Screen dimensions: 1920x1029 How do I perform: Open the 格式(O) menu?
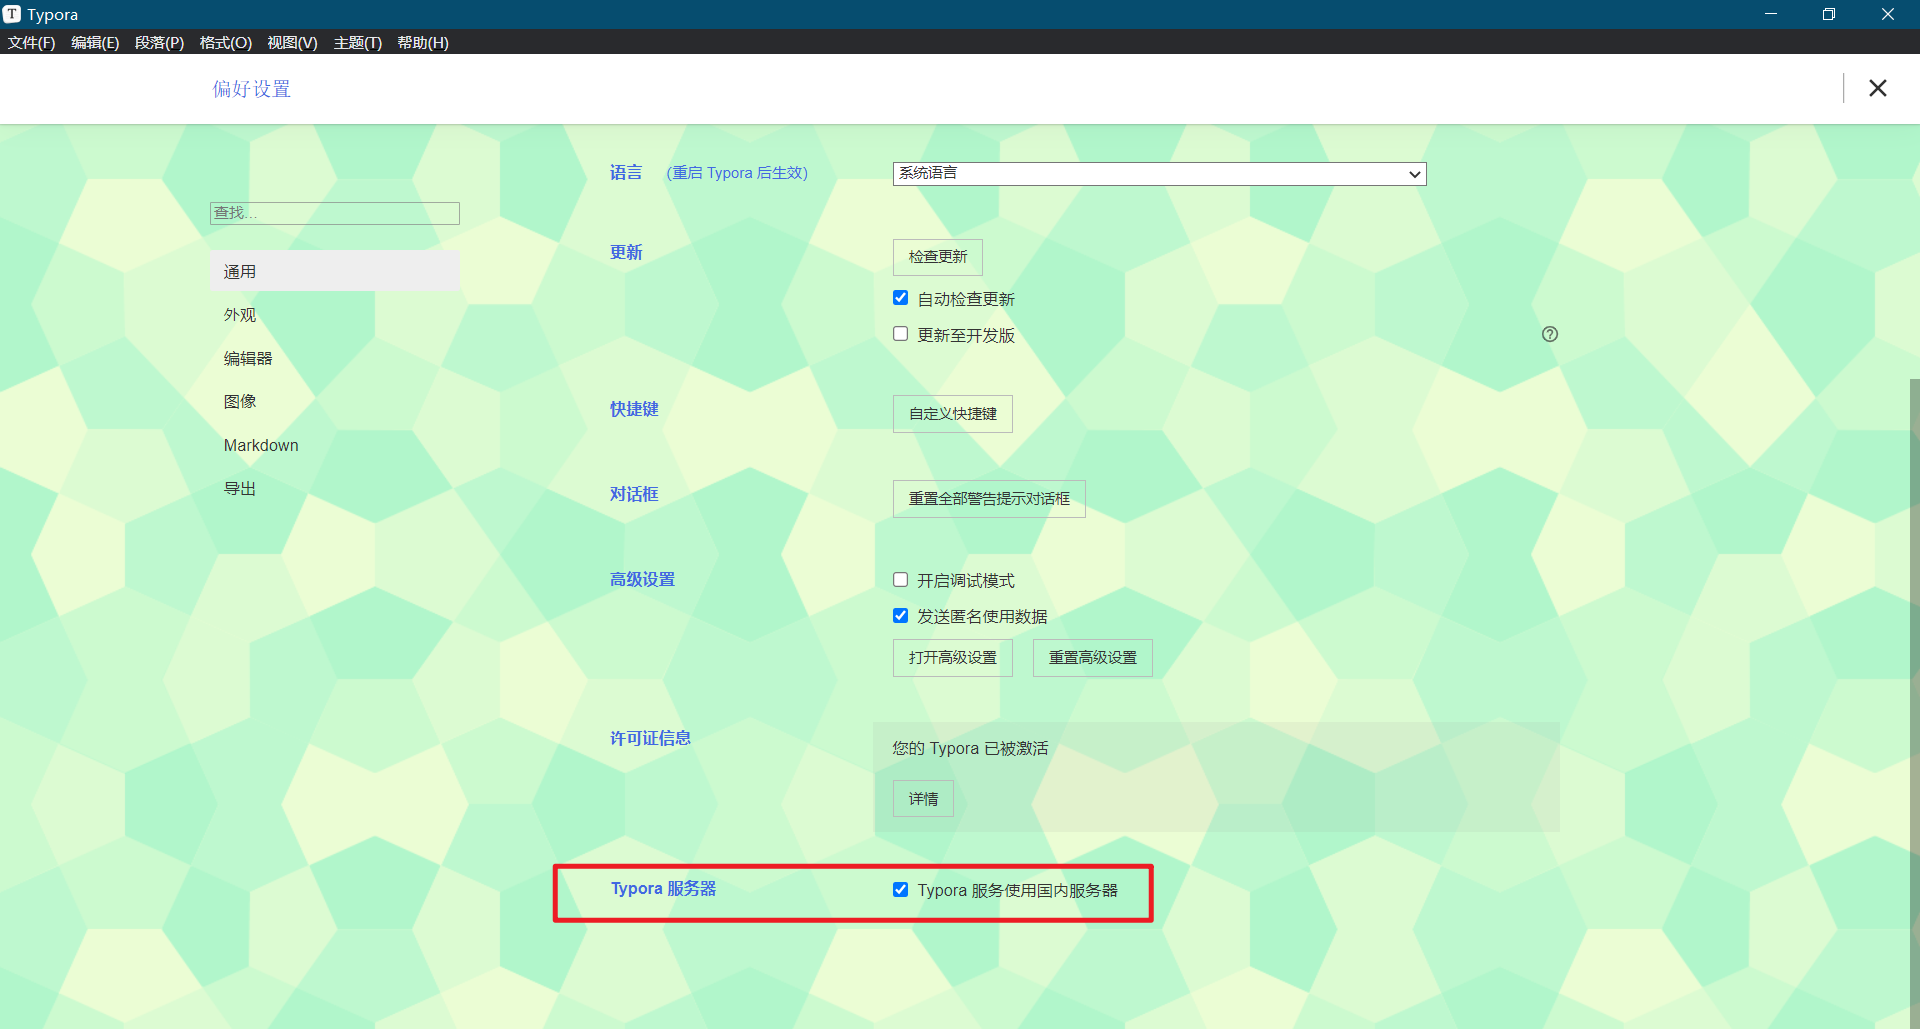coord(225,42)
